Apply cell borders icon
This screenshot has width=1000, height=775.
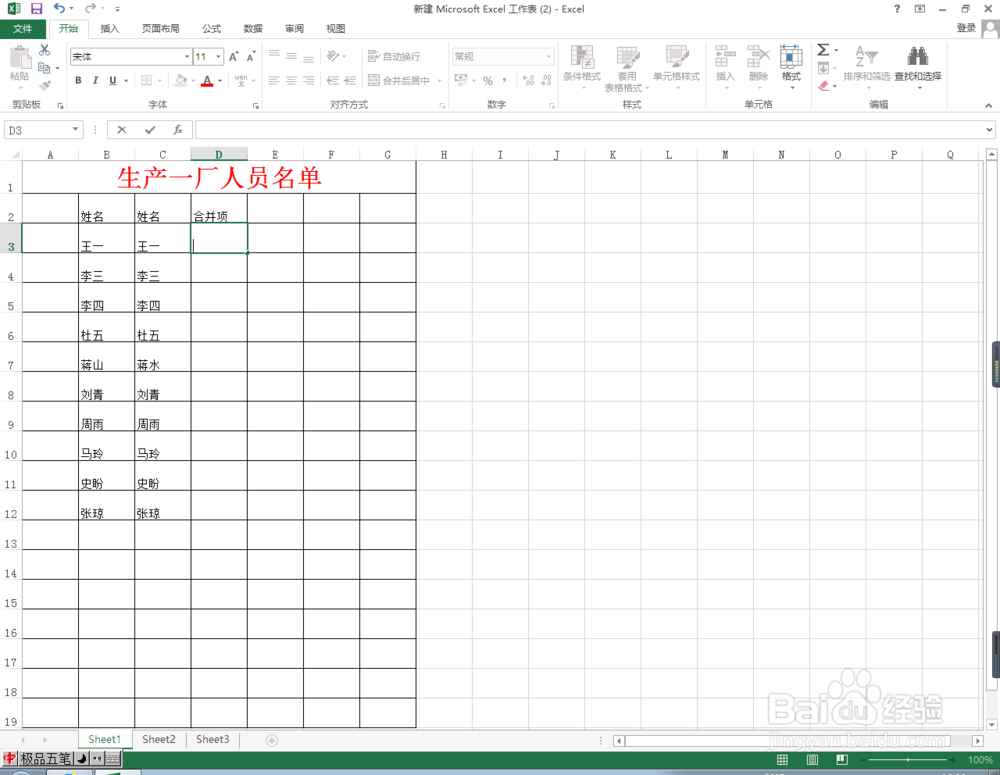pos(147,80)
